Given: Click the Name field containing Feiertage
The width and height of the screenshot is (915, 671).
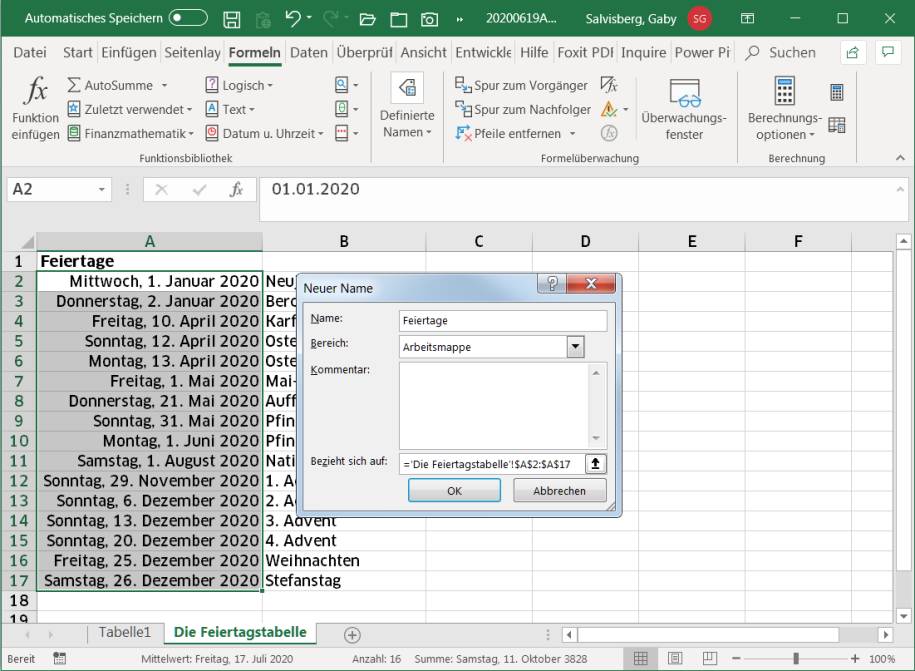Looking at the screenshot, I should point(503,320).
